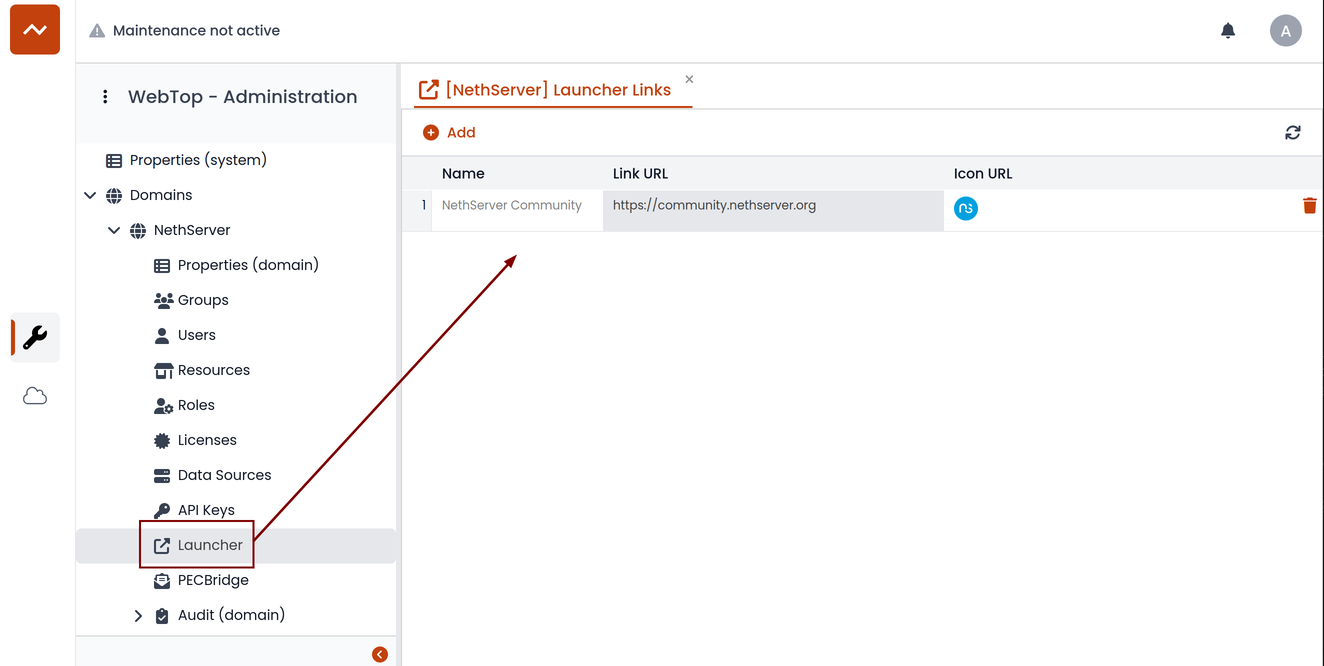Click the https://community.nethserver.org URL cell
Screen dimensions: 1324x666
(x=773, y=210)
